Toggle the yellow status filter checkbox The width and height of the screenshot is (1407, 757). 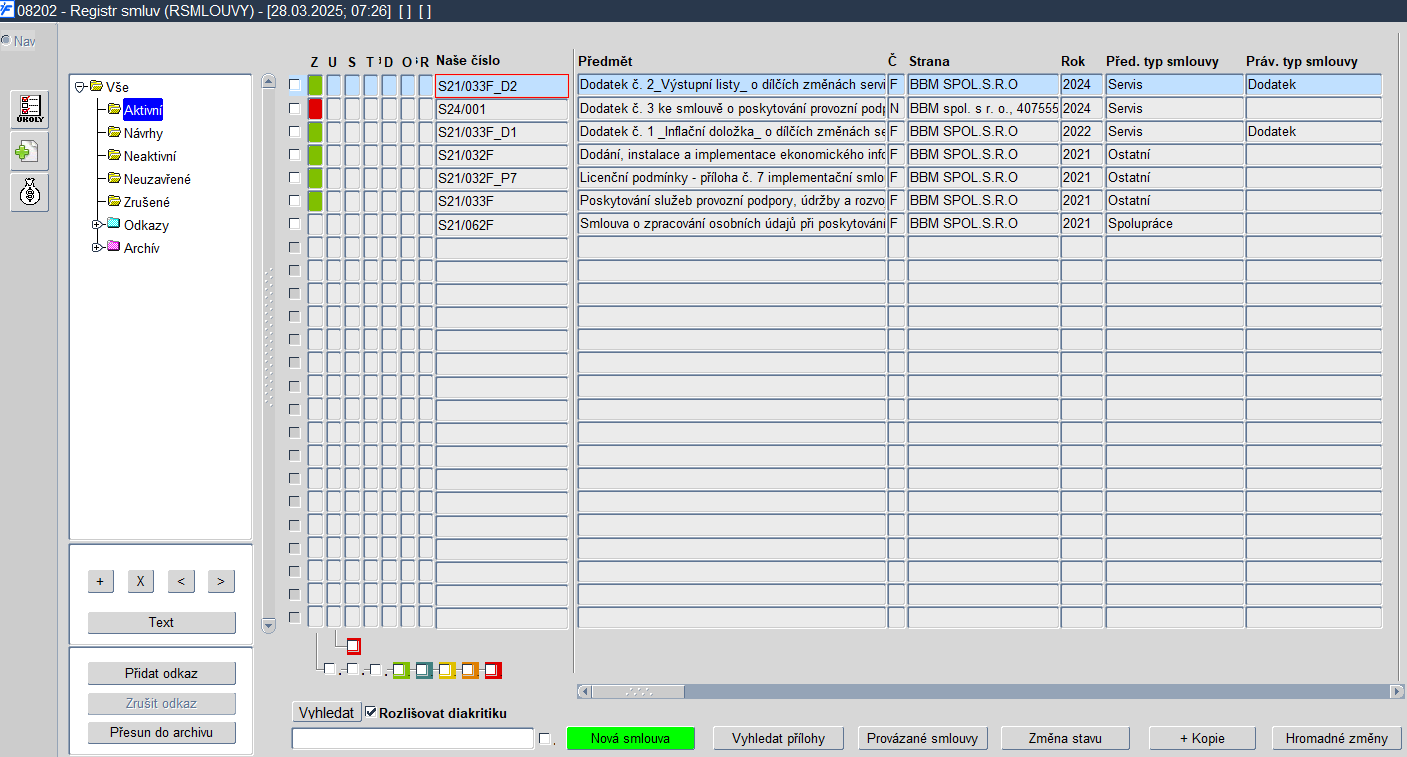pyautogui.click(x=447, y=670)
